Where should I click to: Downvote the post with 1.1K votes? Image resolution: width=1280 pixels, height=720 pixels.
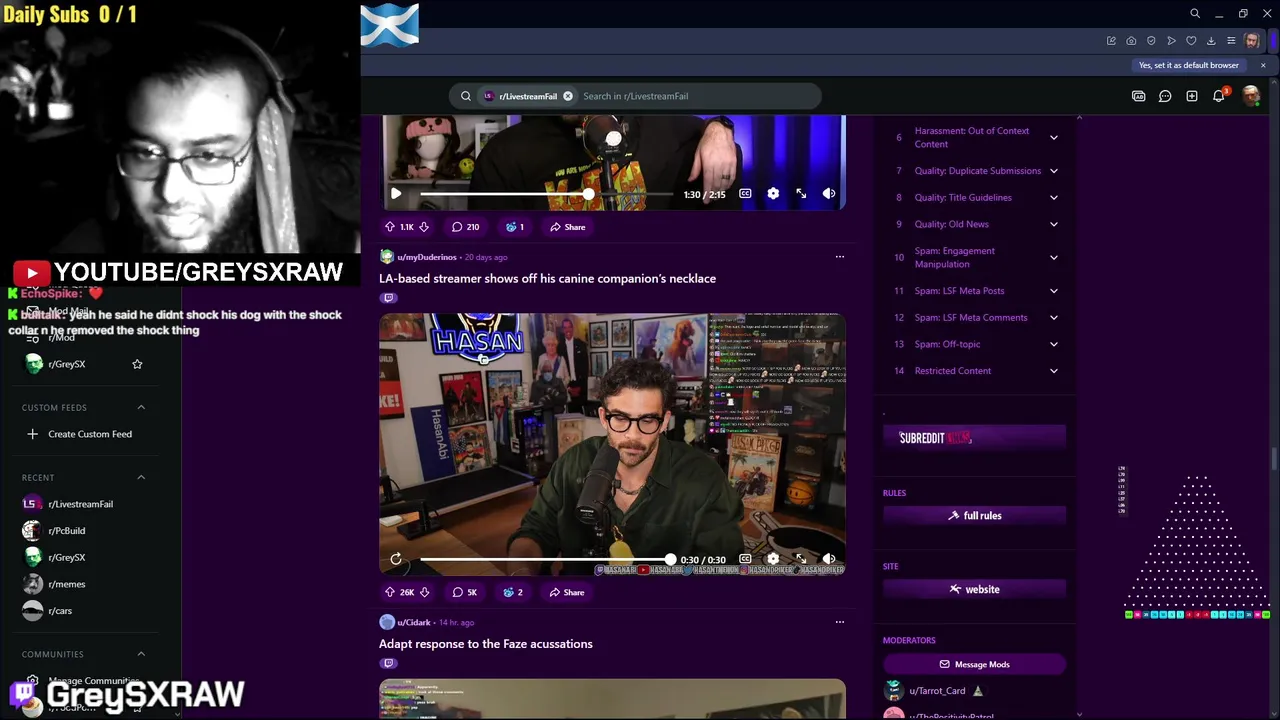pyautogui.click(x=424, y=227)
